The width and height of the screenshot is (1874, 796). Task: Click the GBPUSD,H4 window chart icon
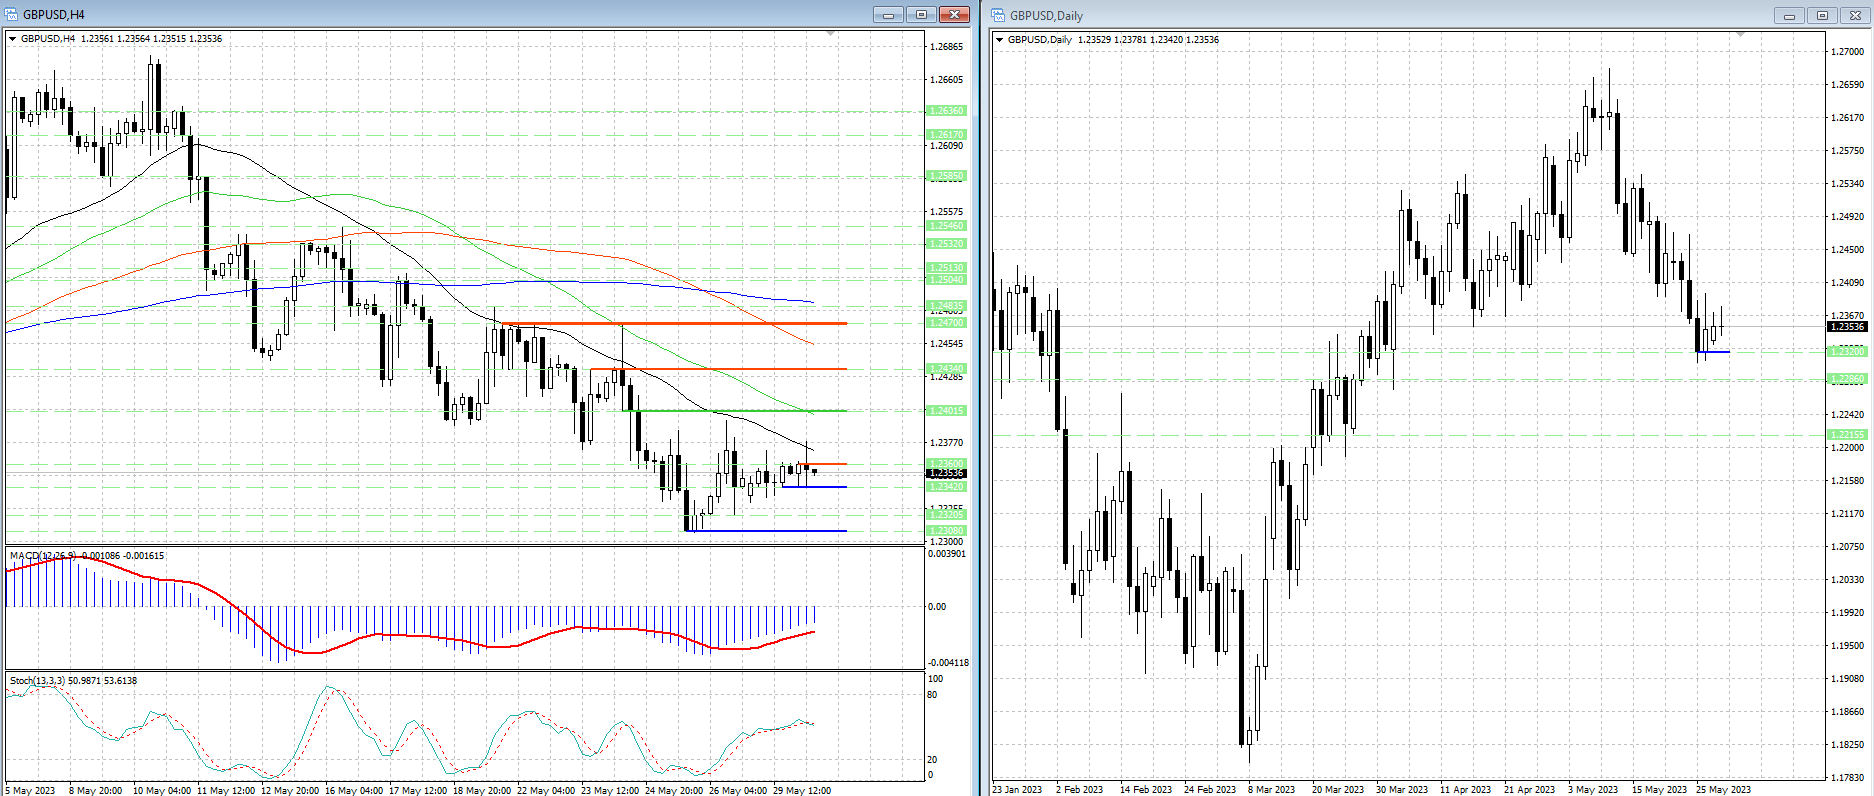[x=12, y=14]
